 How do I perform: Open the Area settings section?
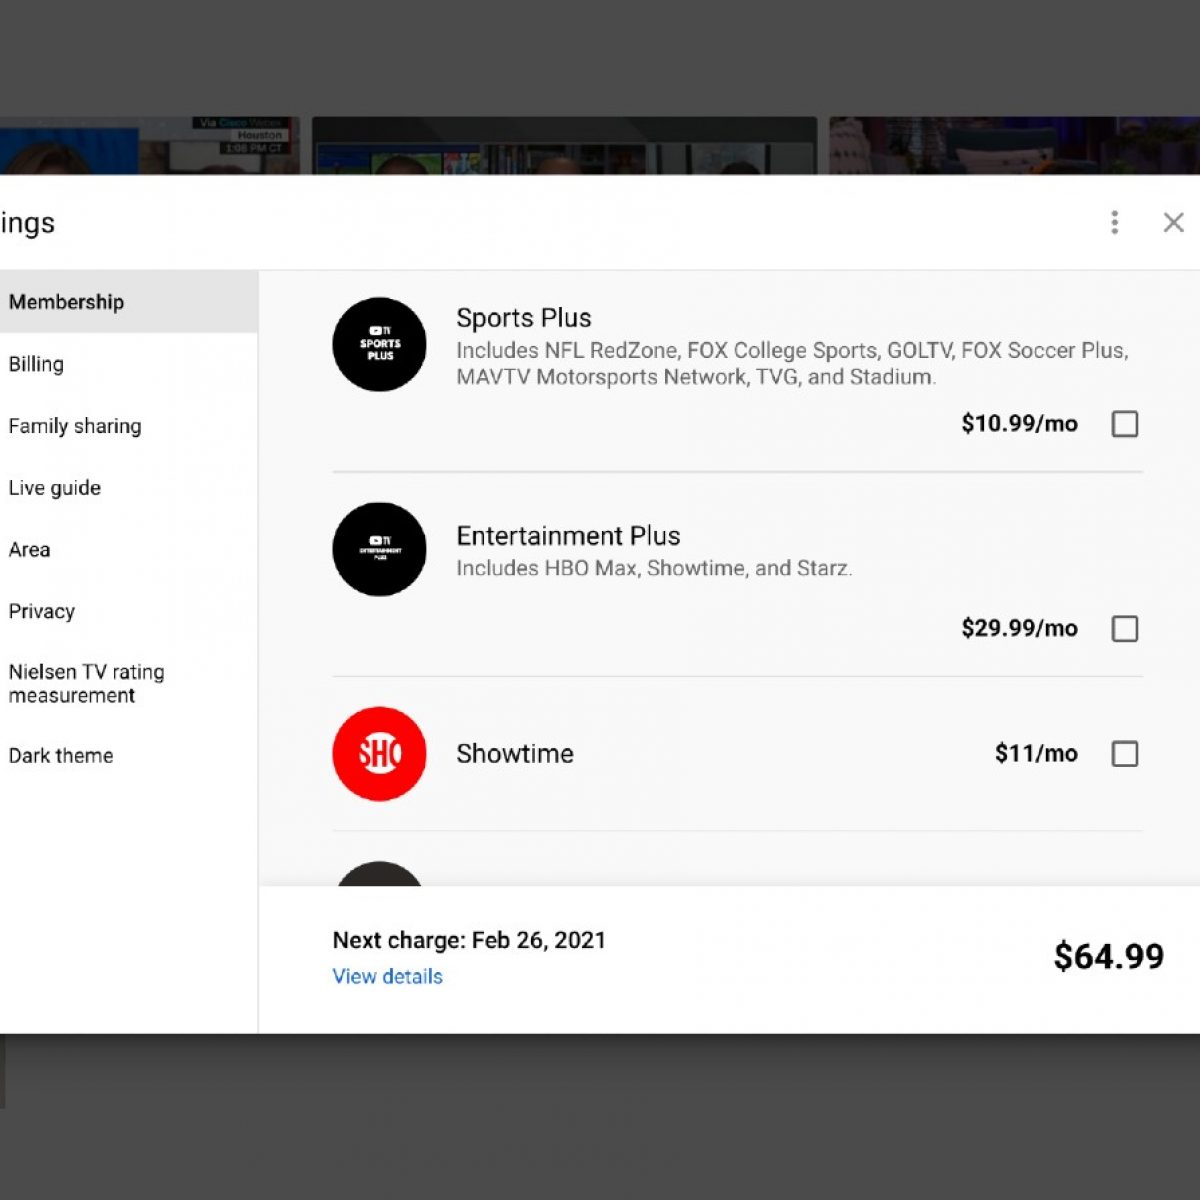pyautogui.click(x=30, y=549)
